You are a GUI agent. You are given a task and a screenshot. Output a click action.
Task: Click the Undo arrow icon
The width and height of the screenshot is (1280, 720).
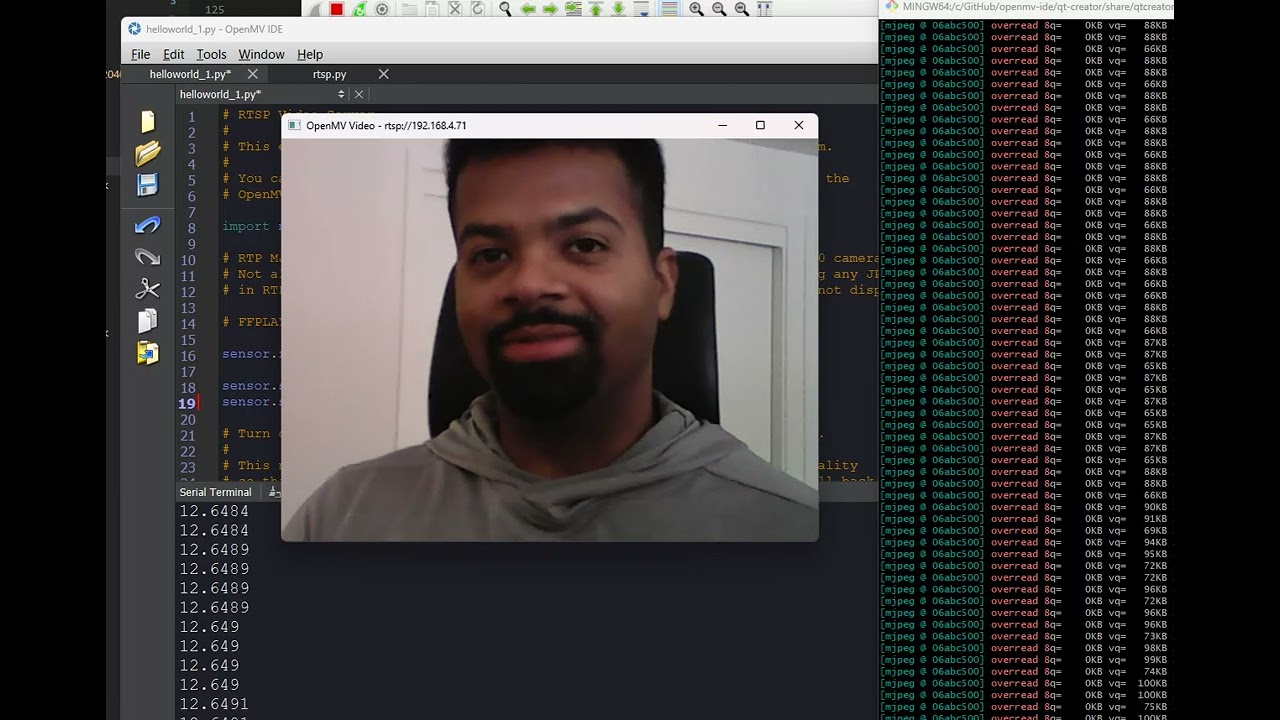coord(148,226)
